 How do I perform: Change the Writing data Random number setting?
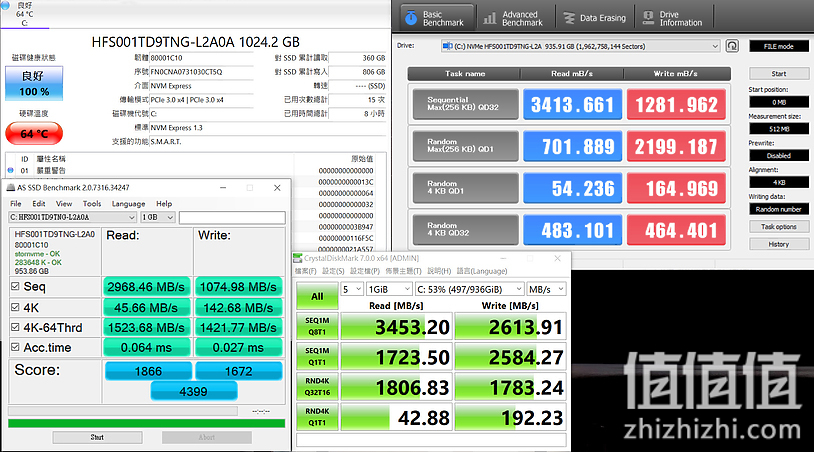pyautogui.click(x=779, y=209)
